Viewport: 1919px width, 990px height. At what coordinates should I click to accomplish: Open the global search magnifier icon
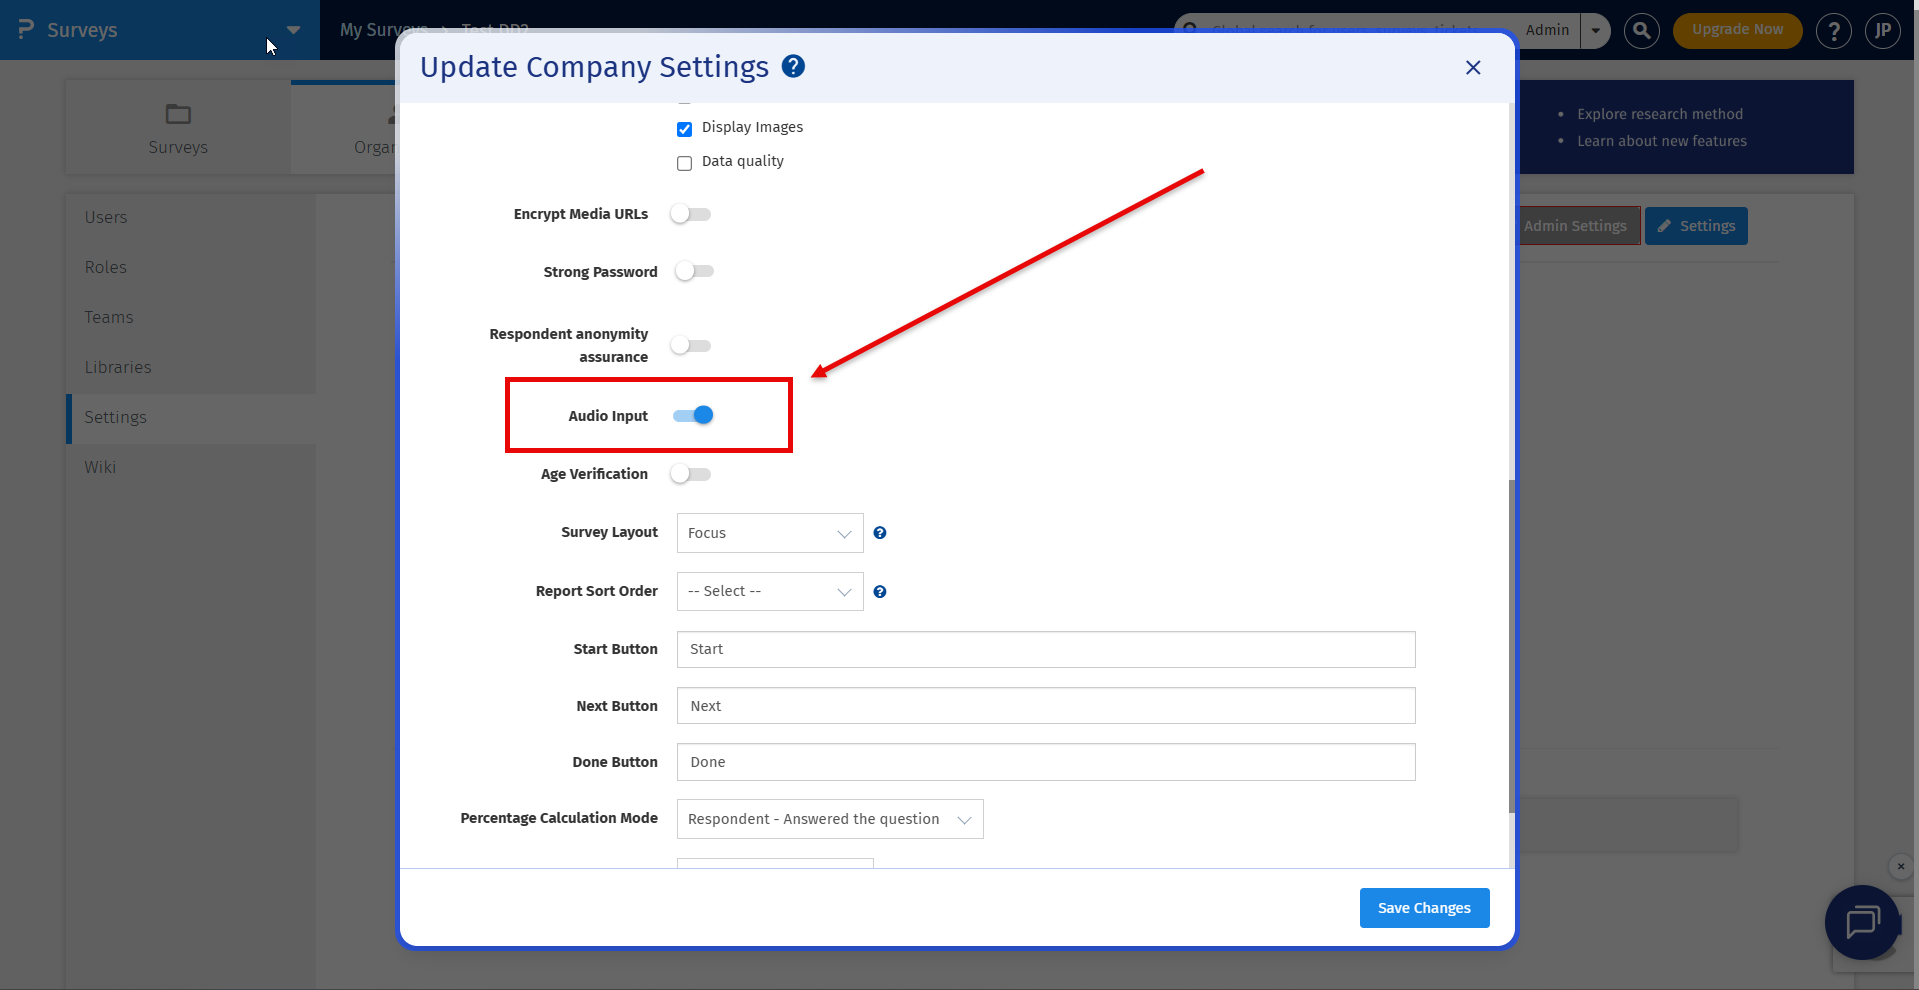point(1641,30)
